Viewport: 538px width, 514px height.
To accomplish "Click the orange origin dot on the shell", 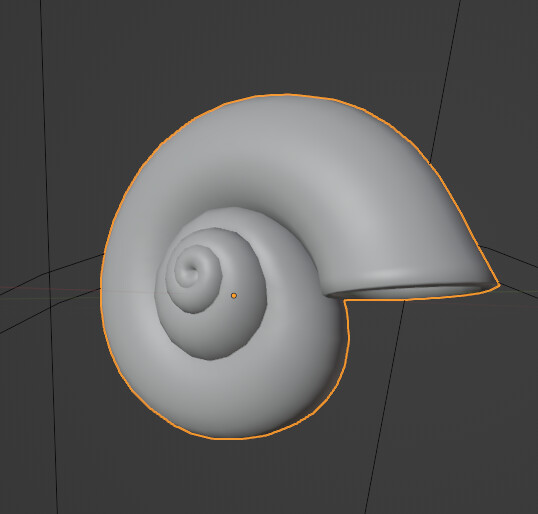I will [234, 295].
